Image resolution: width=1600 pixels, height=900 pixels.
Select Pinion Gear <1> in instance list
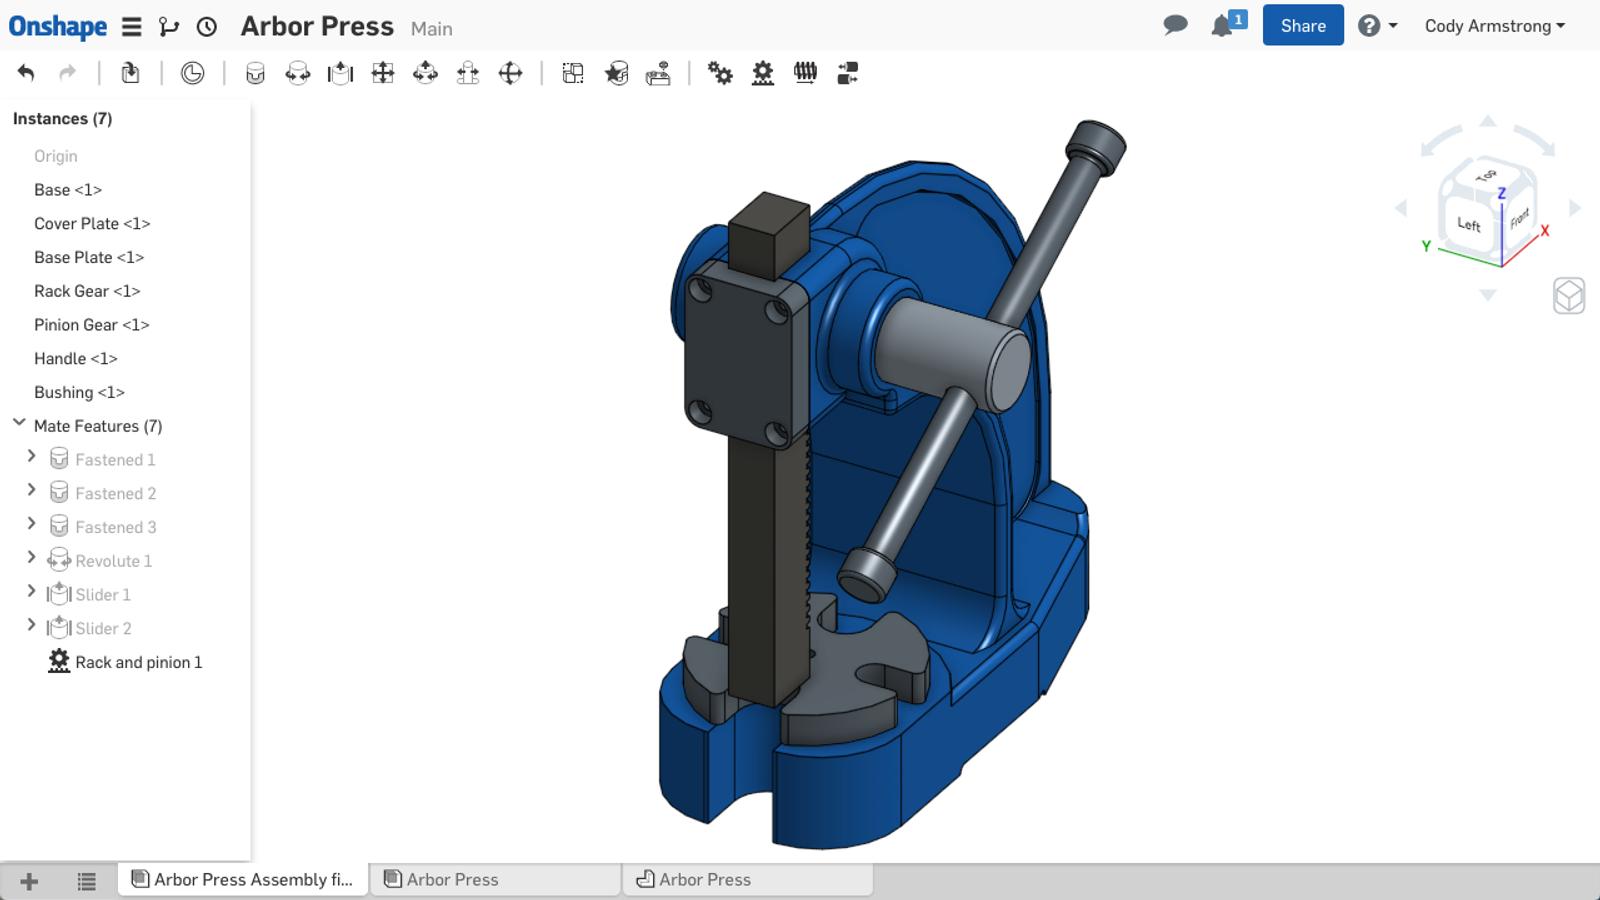click(91, 325)
